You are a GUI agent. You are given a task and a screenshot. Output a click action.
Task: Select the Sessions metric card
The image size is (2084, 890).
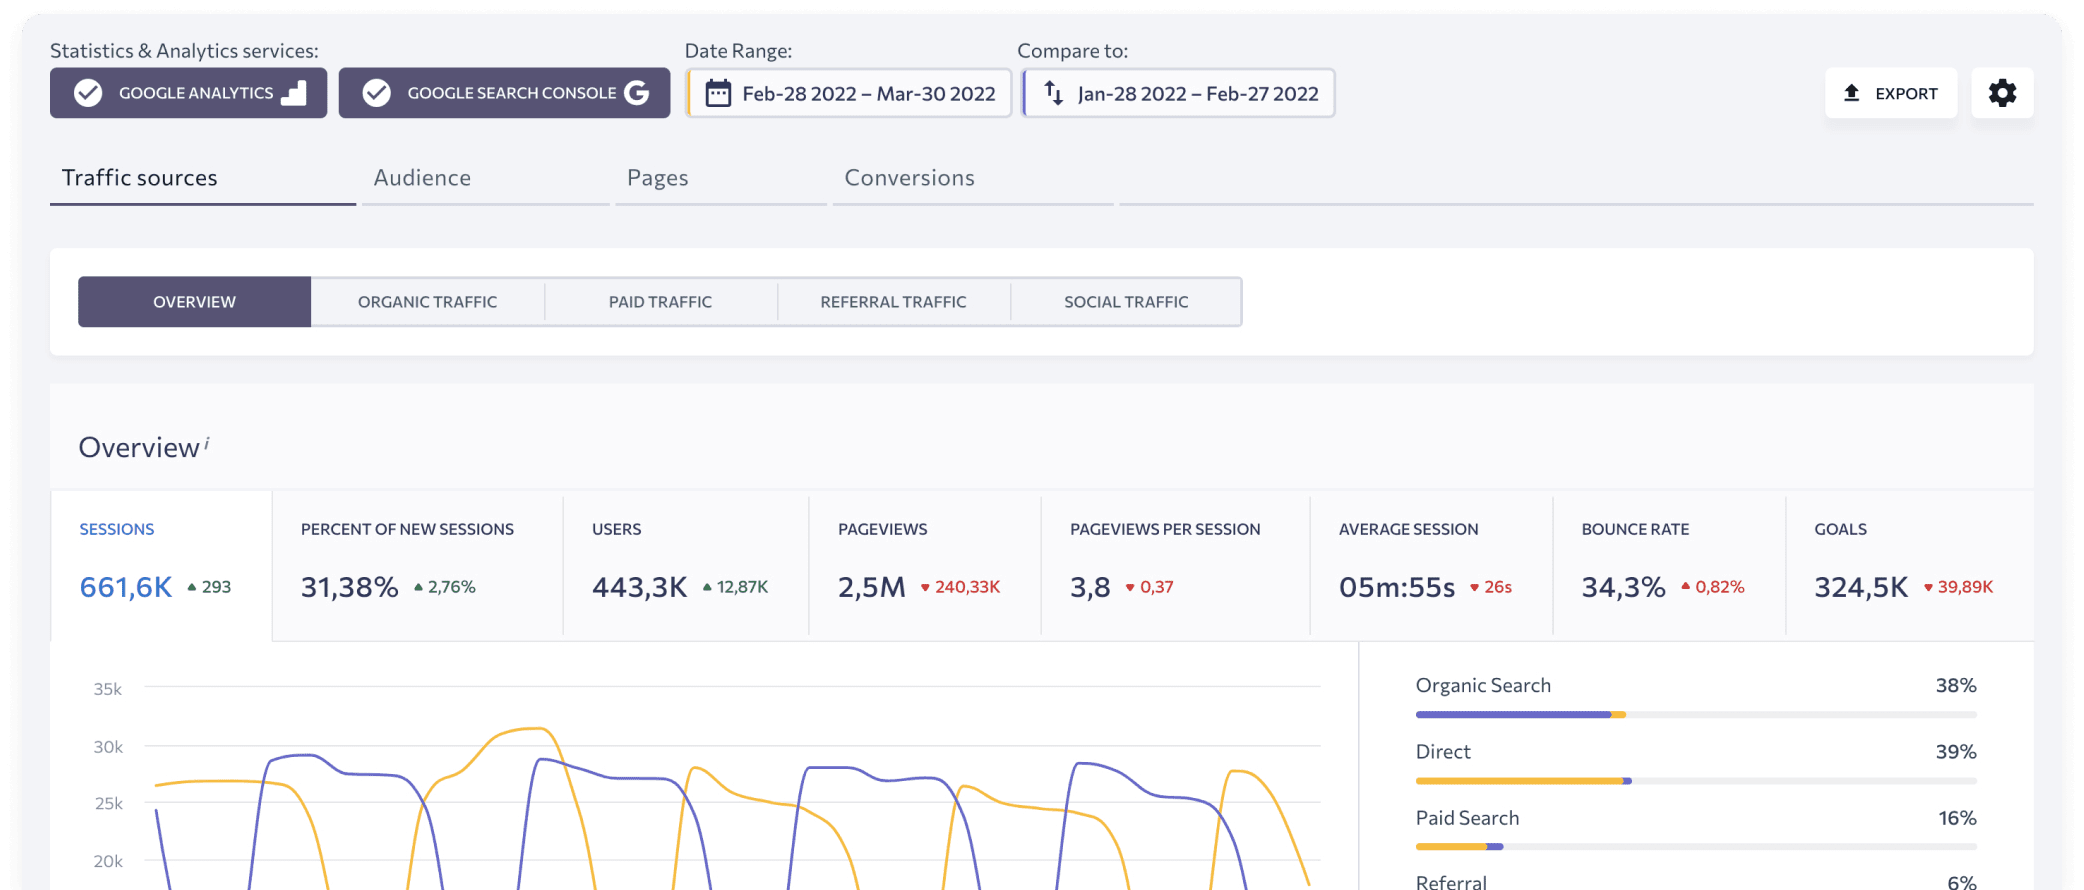(161, 564)
